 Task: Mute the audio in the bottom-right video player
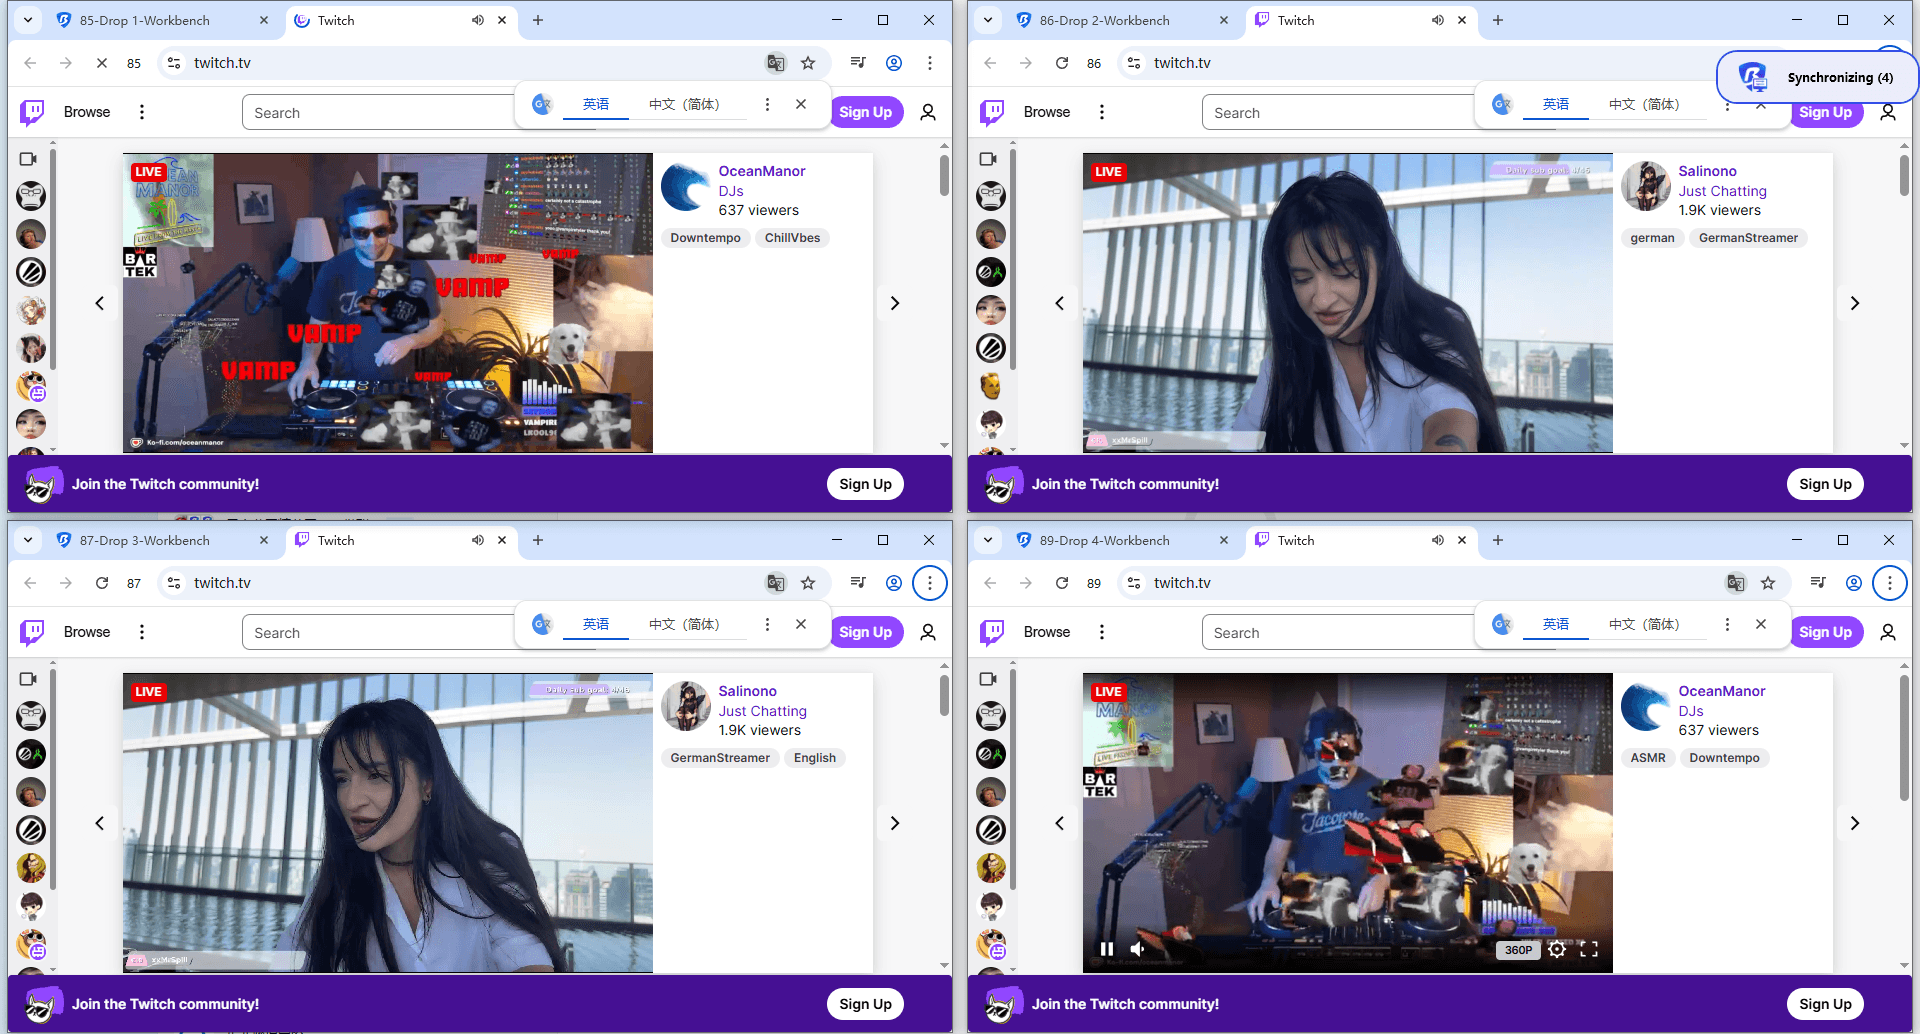(x=1137, y=949)
